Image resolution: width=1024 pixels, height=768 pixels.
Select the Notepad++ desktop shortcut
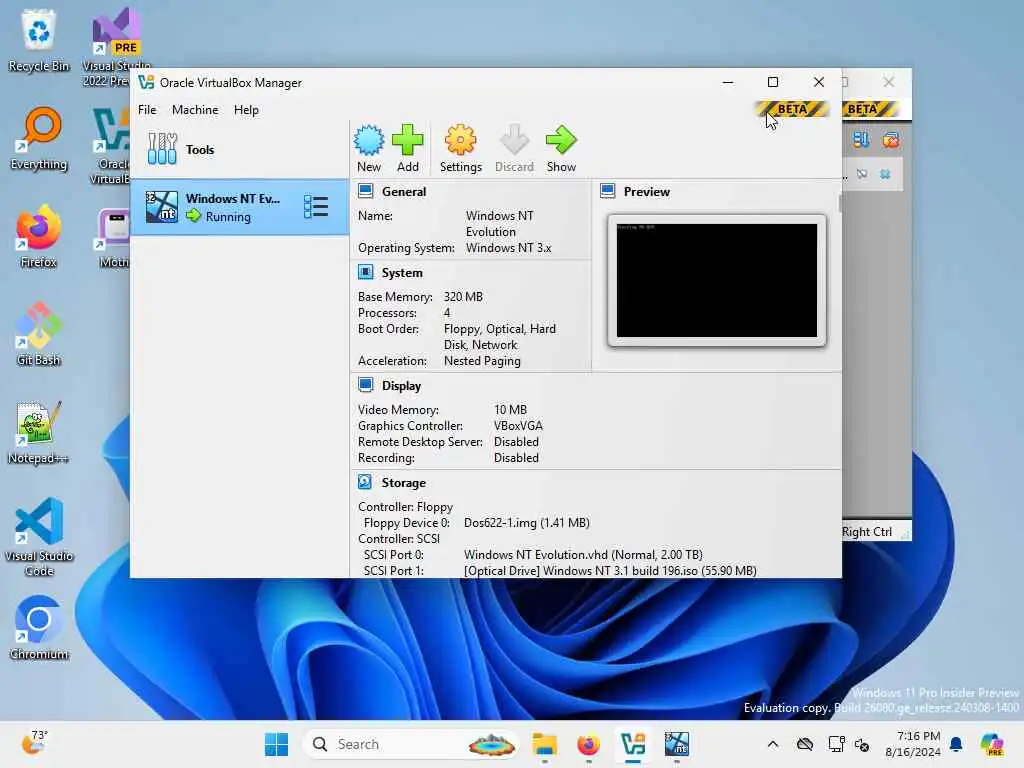pyautogui.click(x=39, y=432)
